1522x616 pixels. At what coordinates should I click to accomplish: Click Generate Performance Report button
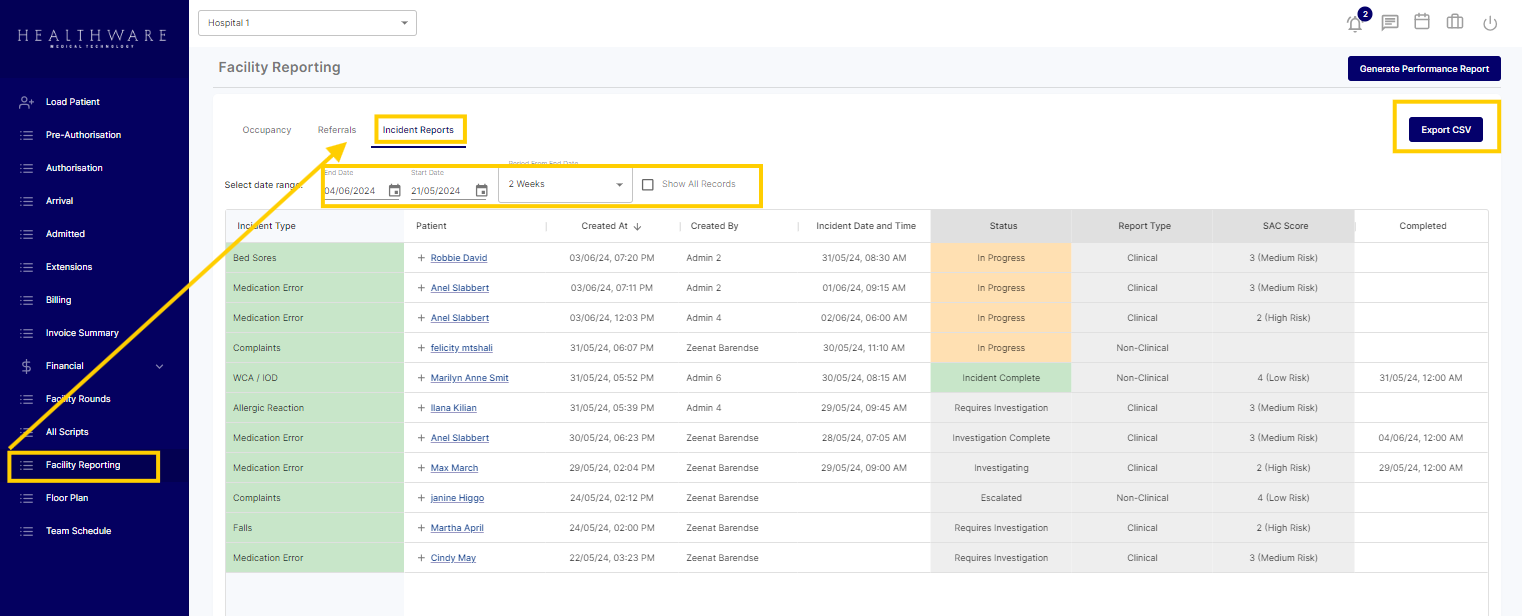tap(1424, 69)
